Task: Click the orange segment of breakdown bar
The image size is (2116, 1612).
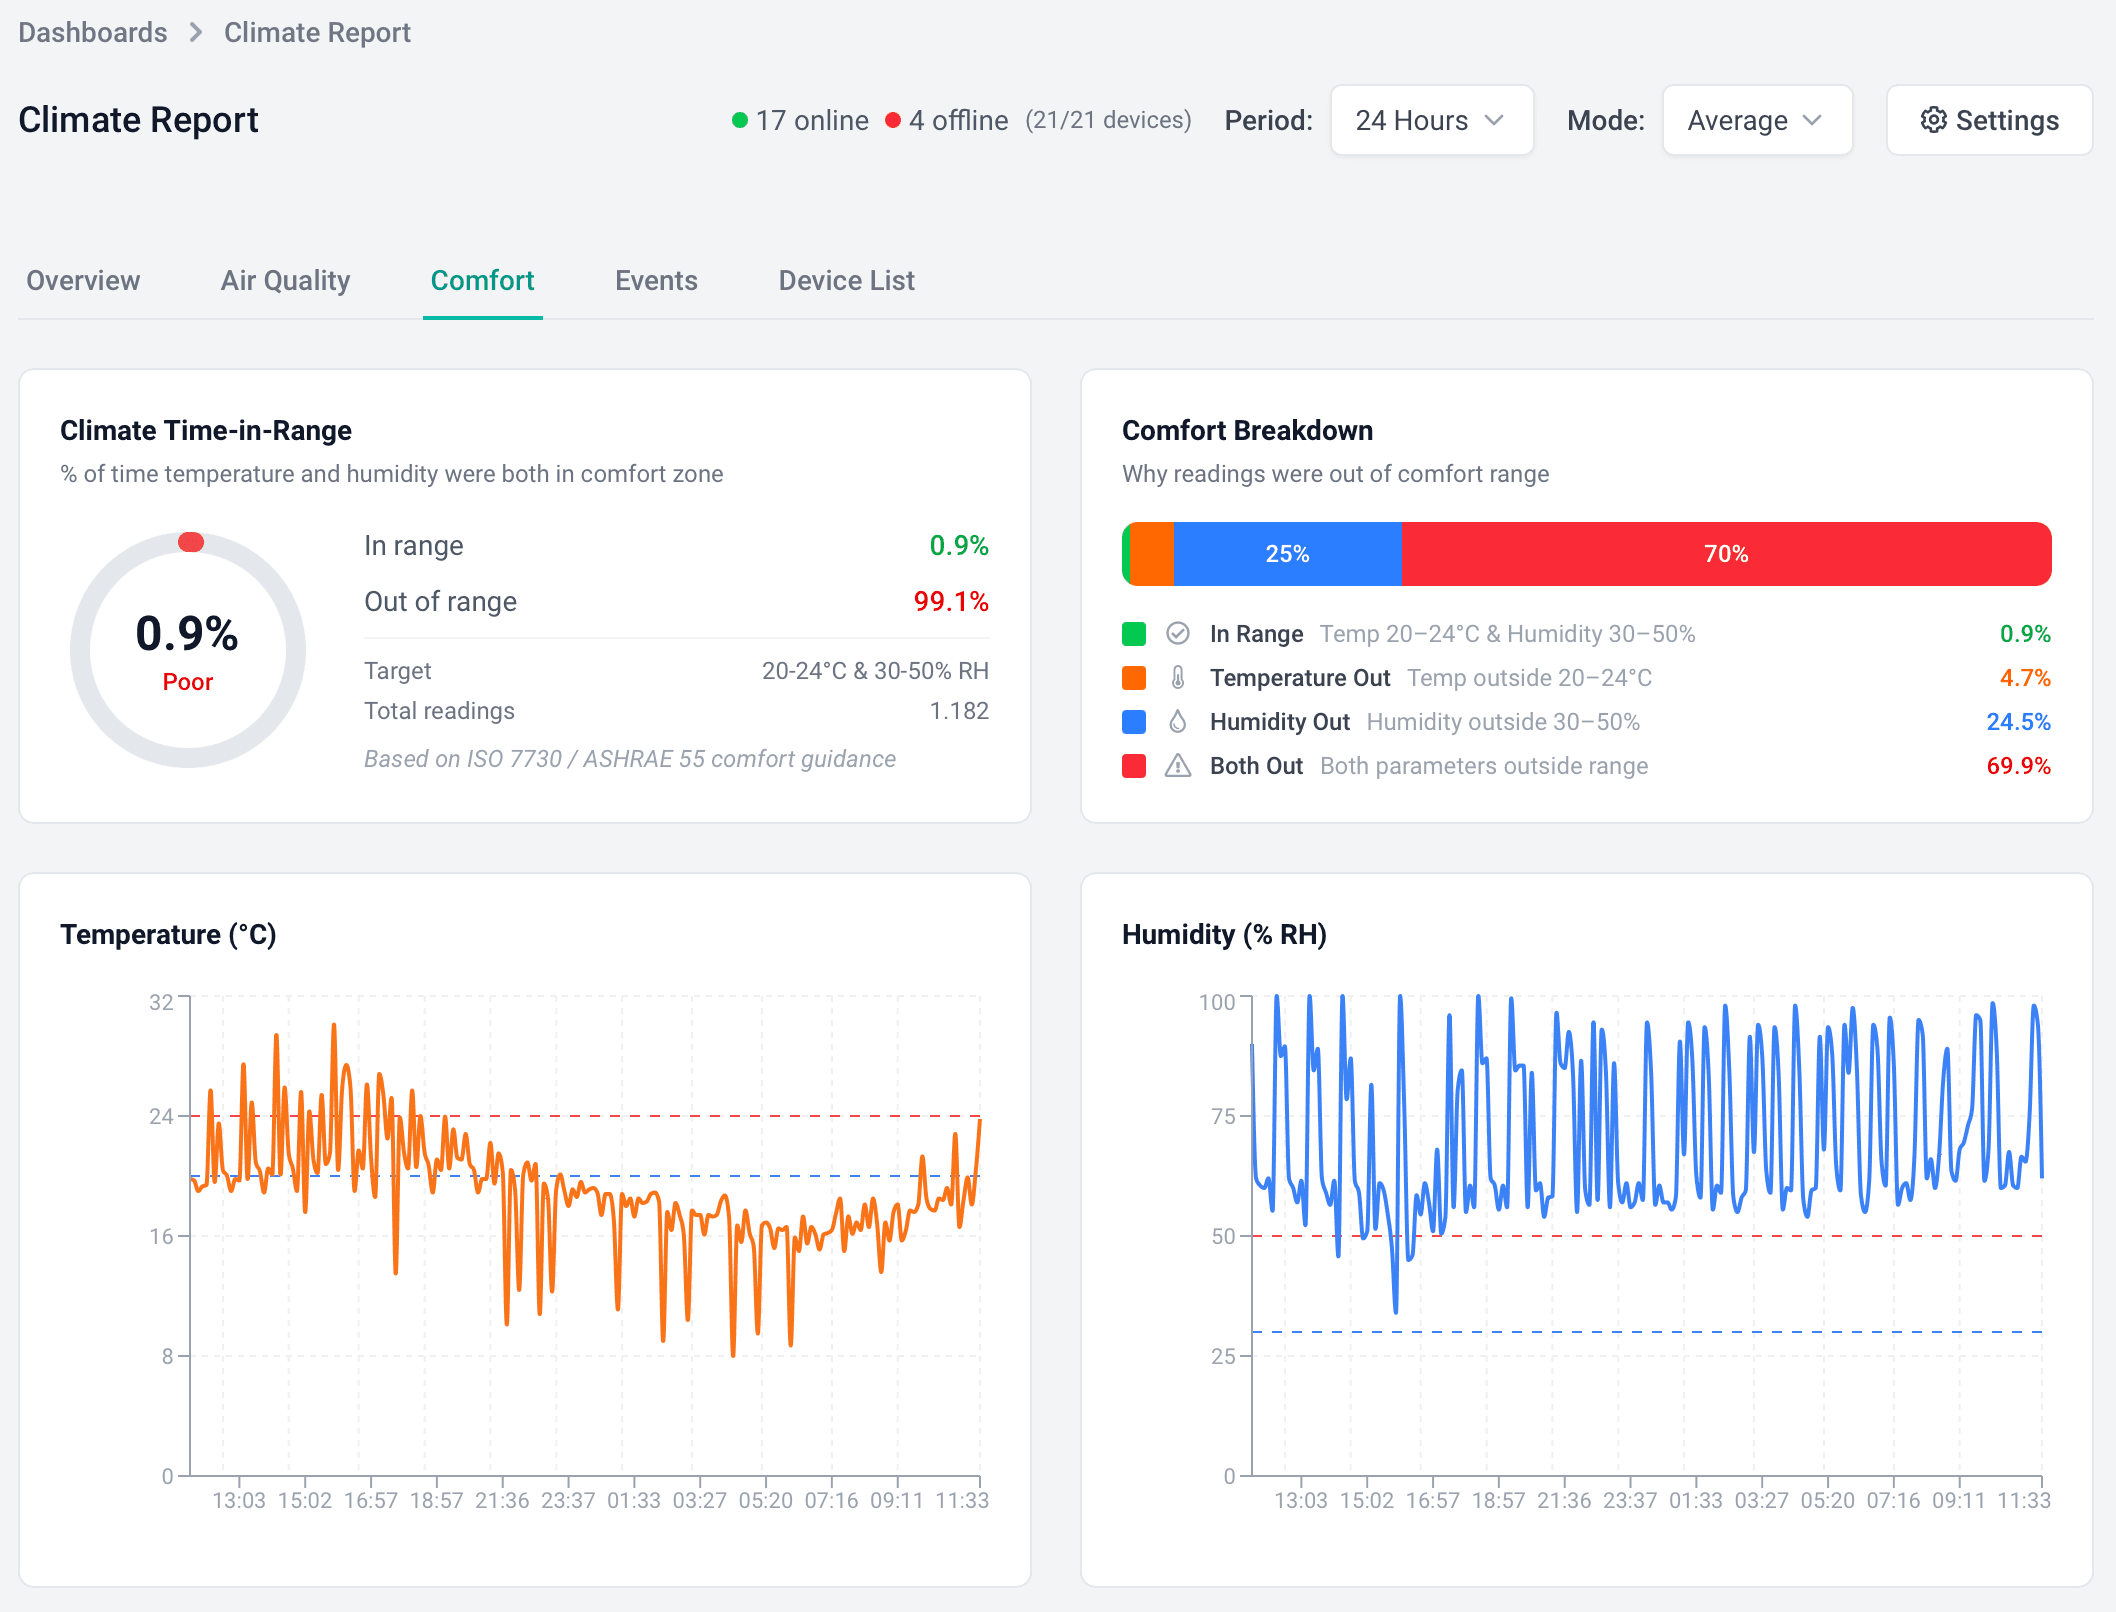Action: [1152, 554]
